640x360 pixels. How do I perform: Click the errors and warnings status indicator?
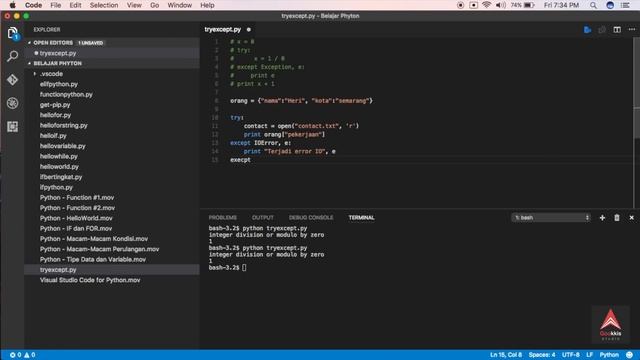[22, 355]
